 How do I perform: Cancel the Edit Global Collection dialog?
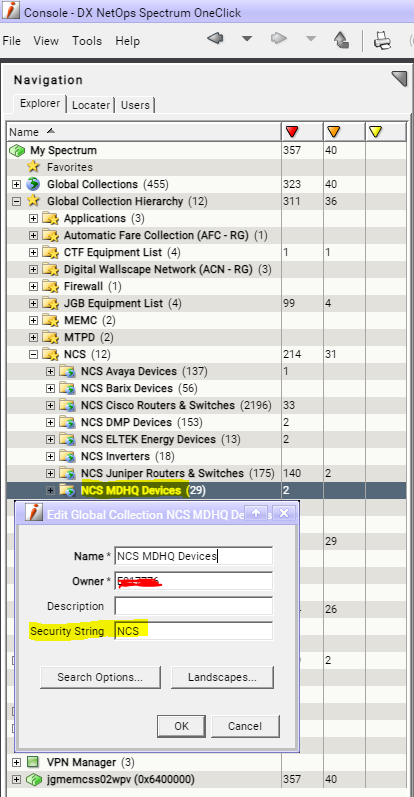[245, 726]
